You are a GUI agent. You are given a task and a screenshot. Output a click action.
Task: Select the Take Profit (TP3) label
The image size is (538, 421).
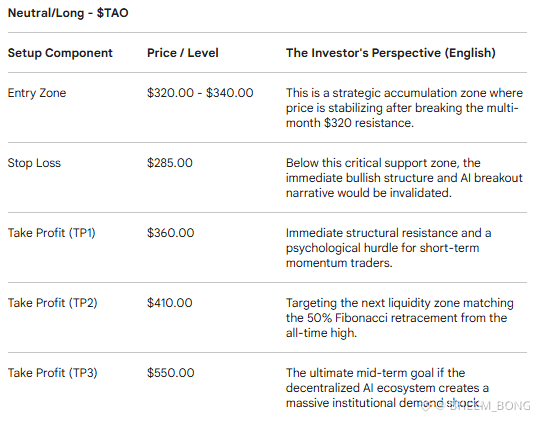[52, 373]
